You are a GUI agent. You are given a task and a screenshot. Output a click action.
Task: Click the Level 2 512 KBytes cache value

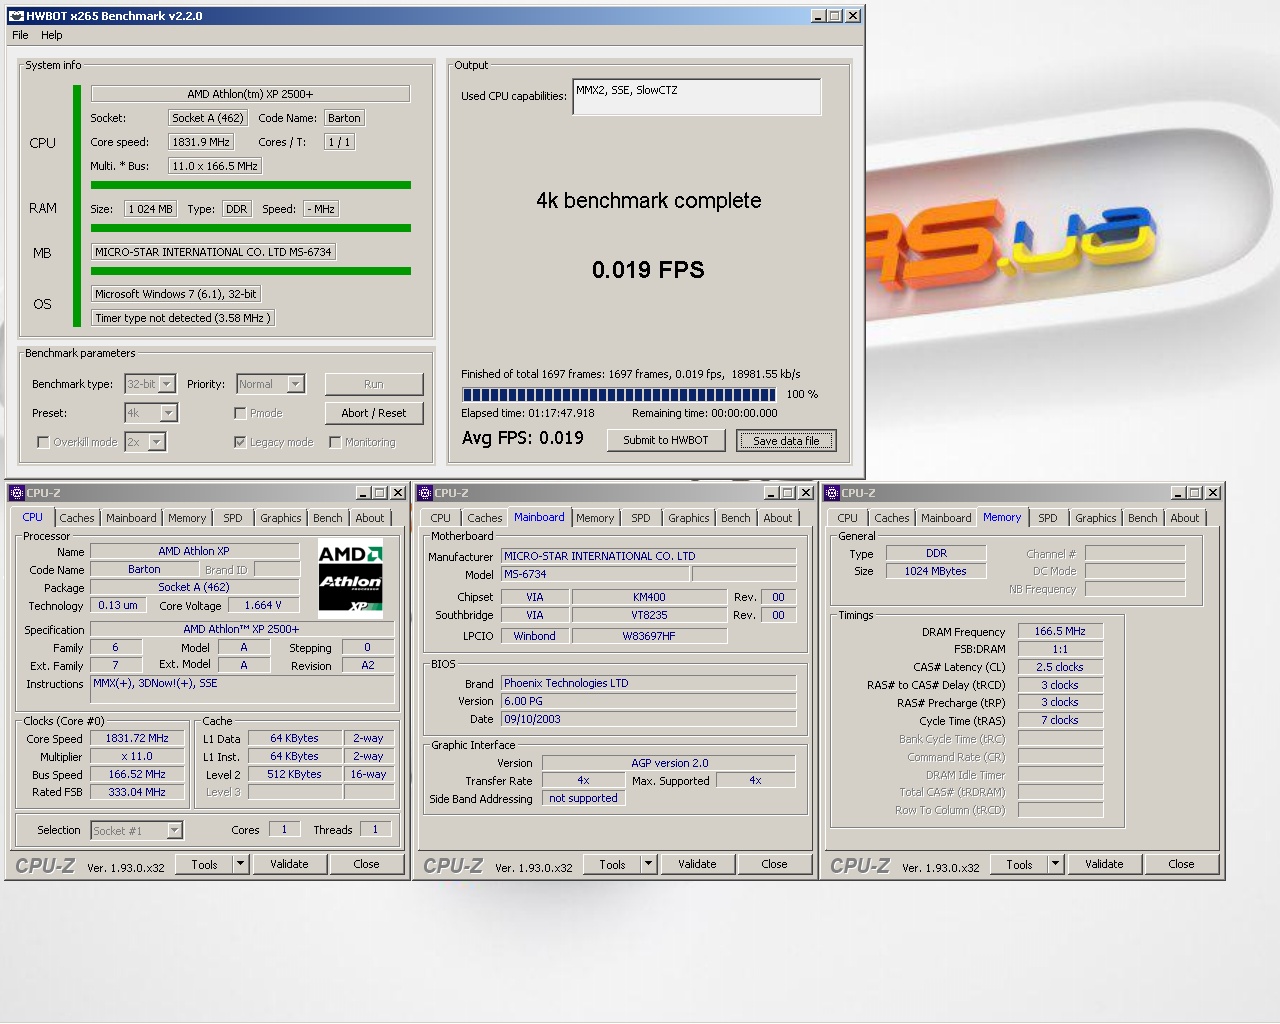pos(294,774)
